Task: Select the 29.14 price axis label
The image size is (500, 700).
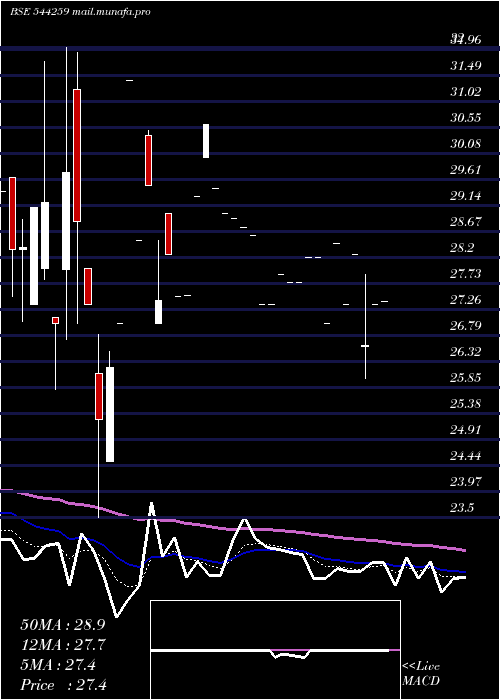Action: pyautogui.click(x=466, y=196)
